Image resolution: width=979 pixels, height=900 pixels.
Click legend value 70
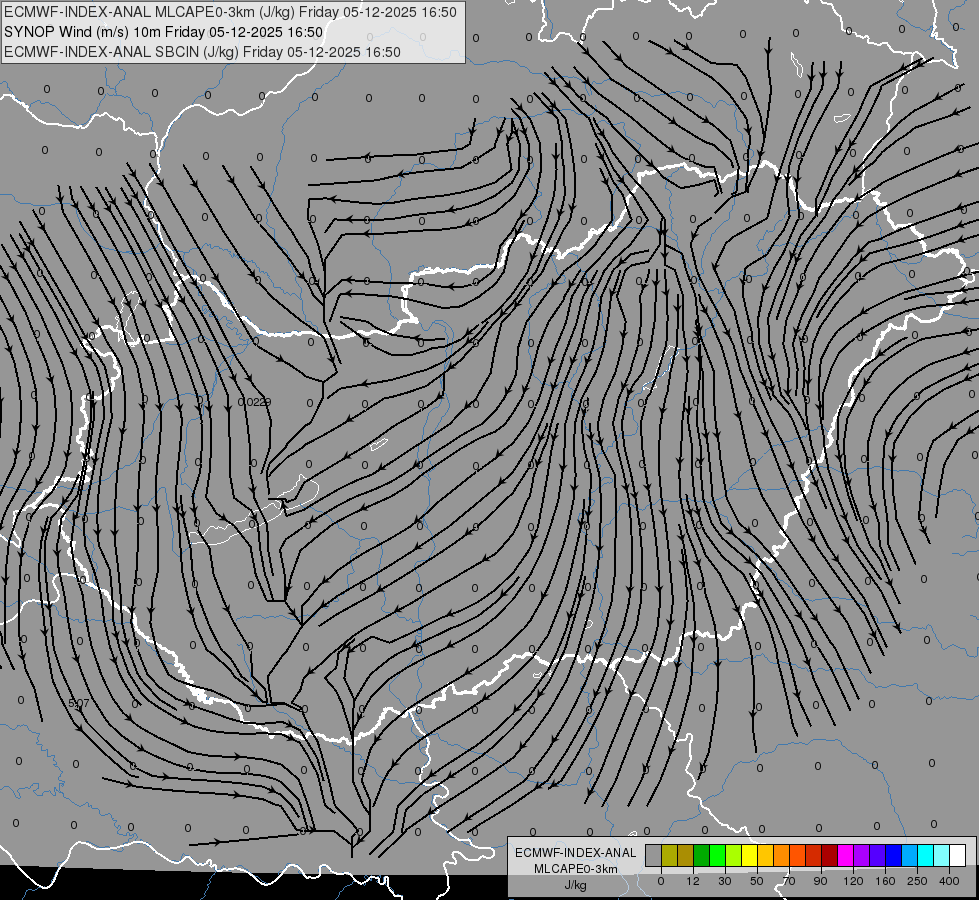tap(789, 881)
